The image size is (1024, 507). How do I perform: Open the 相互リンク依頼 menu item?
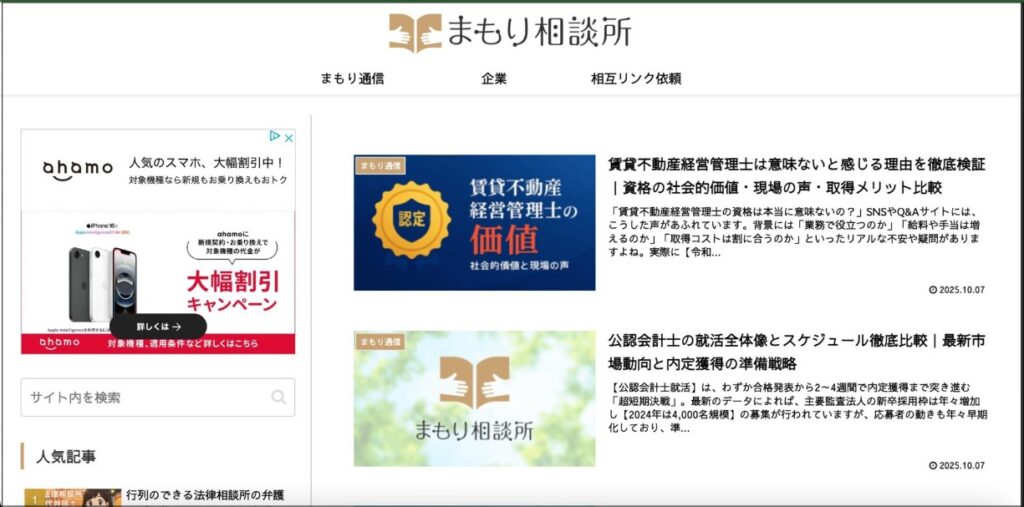tap(636, 78)
